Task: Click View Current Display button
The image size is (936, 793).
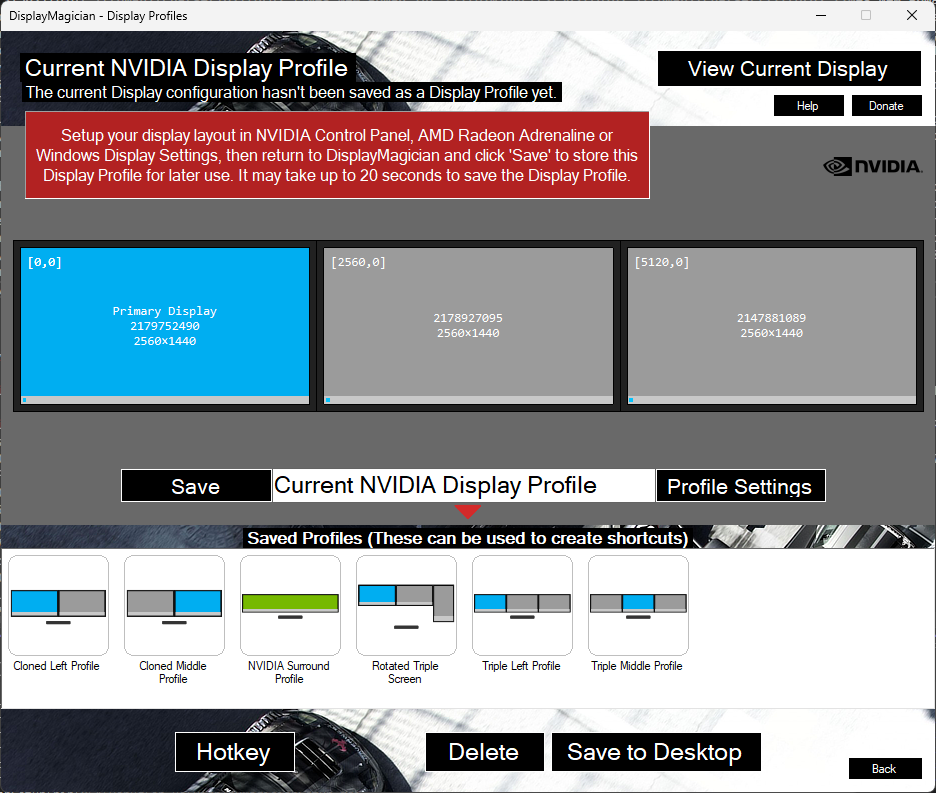Action: [789, 69]
